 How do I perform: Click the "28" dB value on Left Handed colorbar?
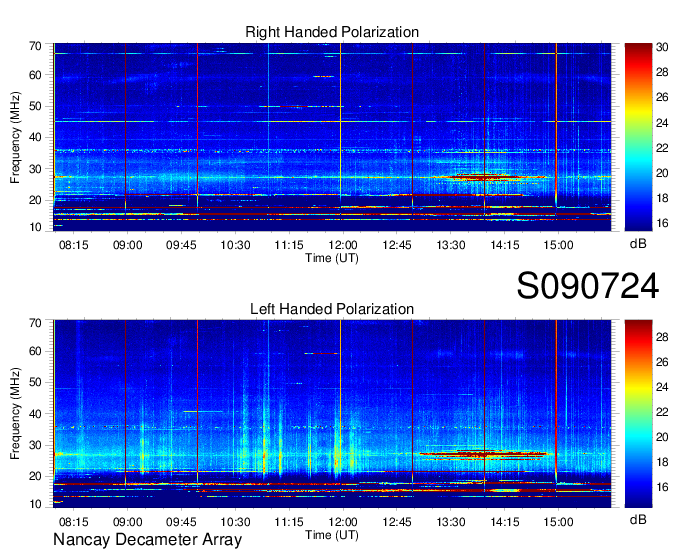662,337
